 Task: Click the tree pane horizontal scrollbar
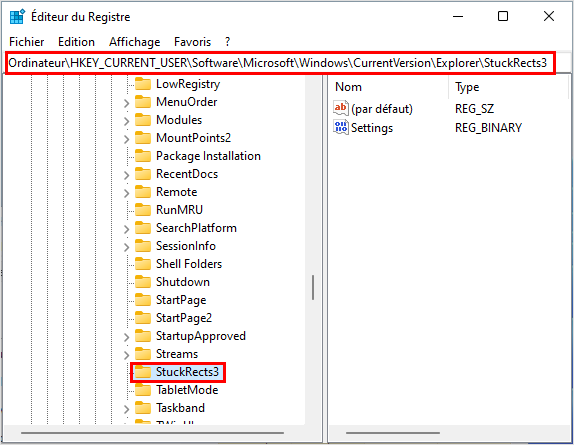(152, 433)
